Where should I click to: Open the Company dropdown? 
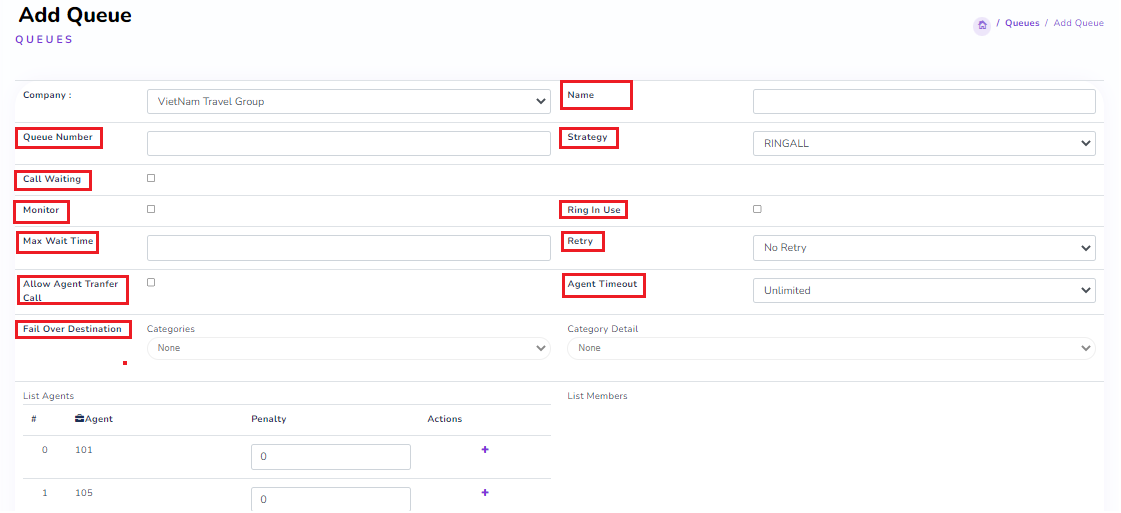(x=348, y=101)
